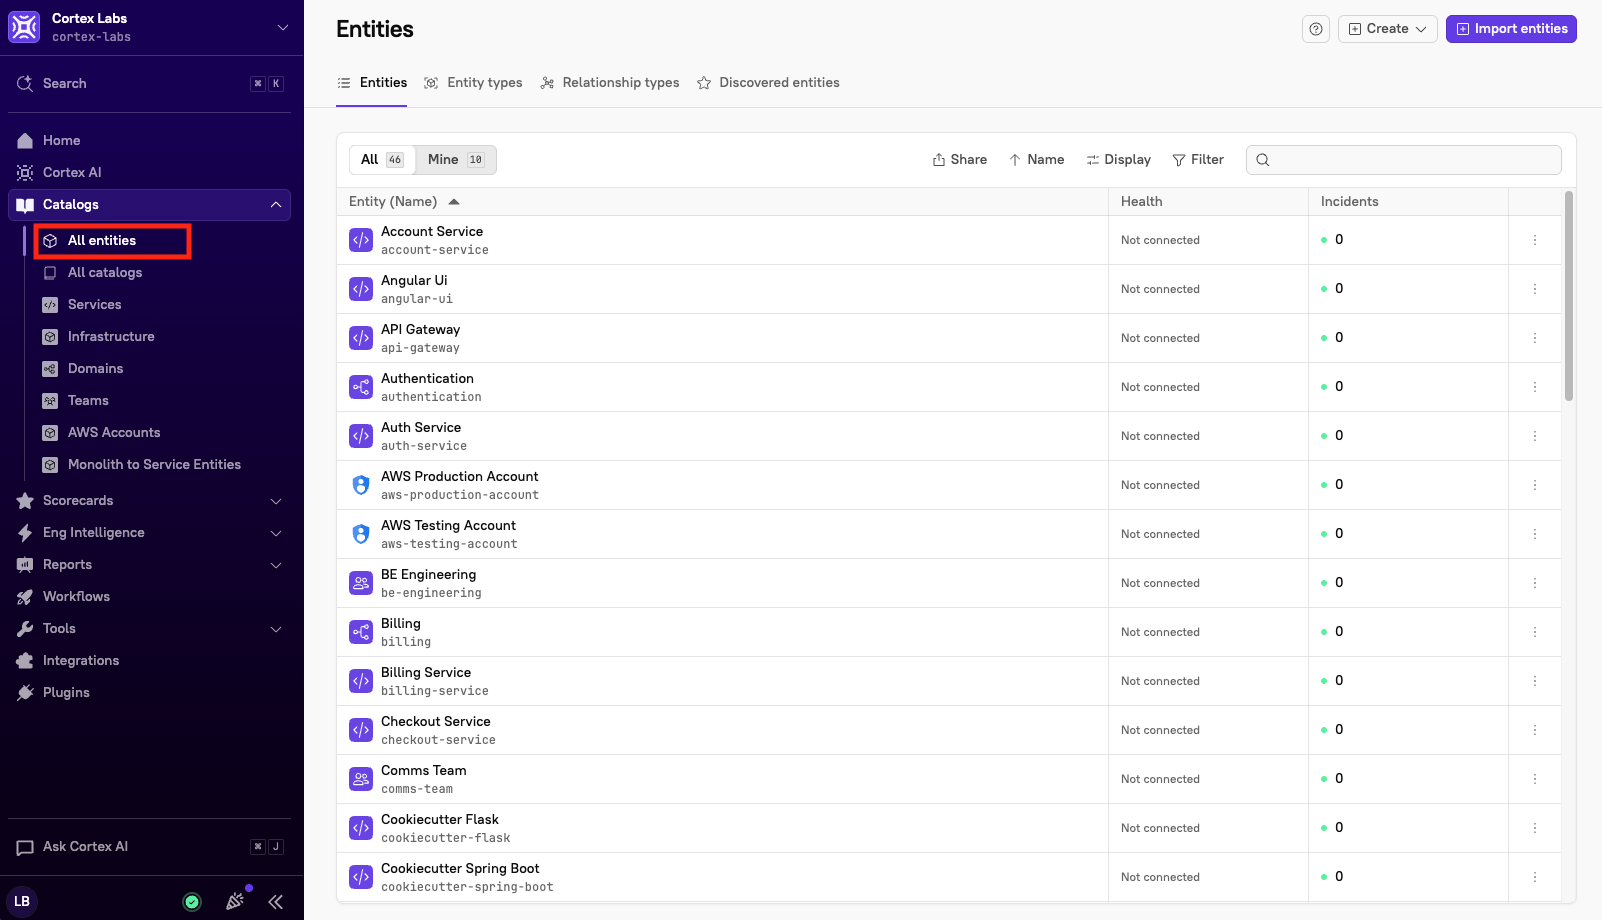Collapse the Catalogs section
1602x920 pixels.
[x=275, y=205]
